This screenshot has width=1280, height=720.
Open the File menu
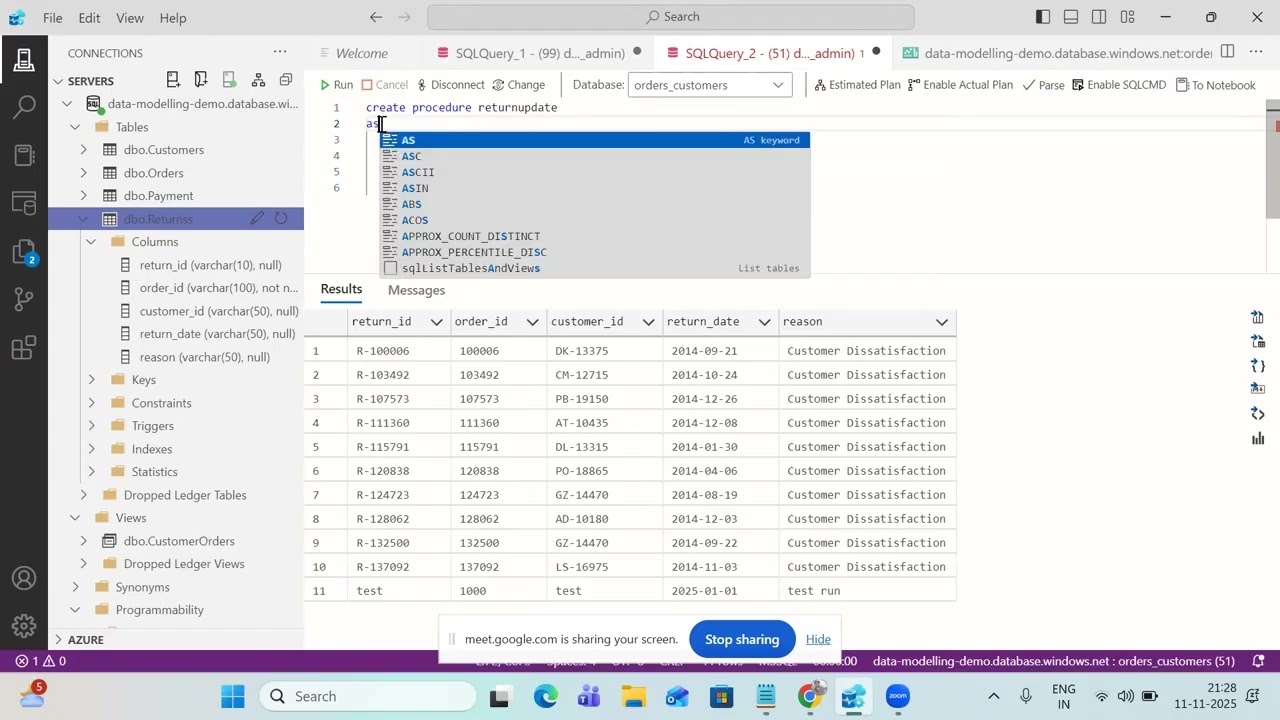52,18
